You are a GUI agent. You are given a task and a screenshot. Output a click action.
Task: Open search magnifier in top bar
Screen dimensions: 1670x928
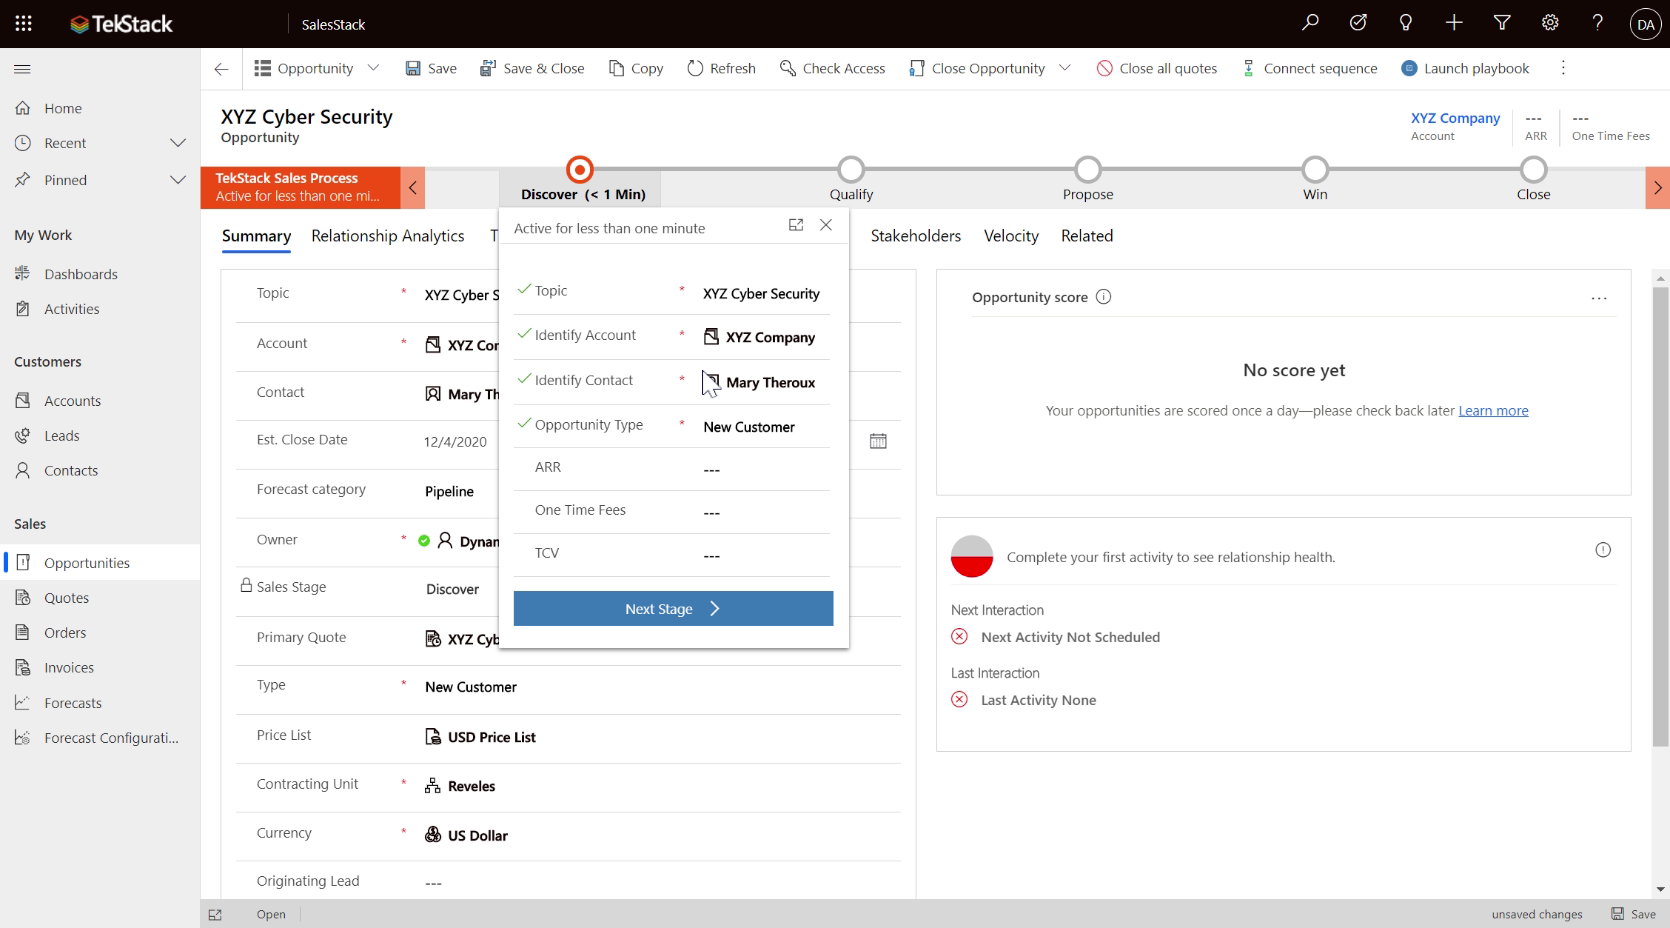click(x=1310, y=23)
